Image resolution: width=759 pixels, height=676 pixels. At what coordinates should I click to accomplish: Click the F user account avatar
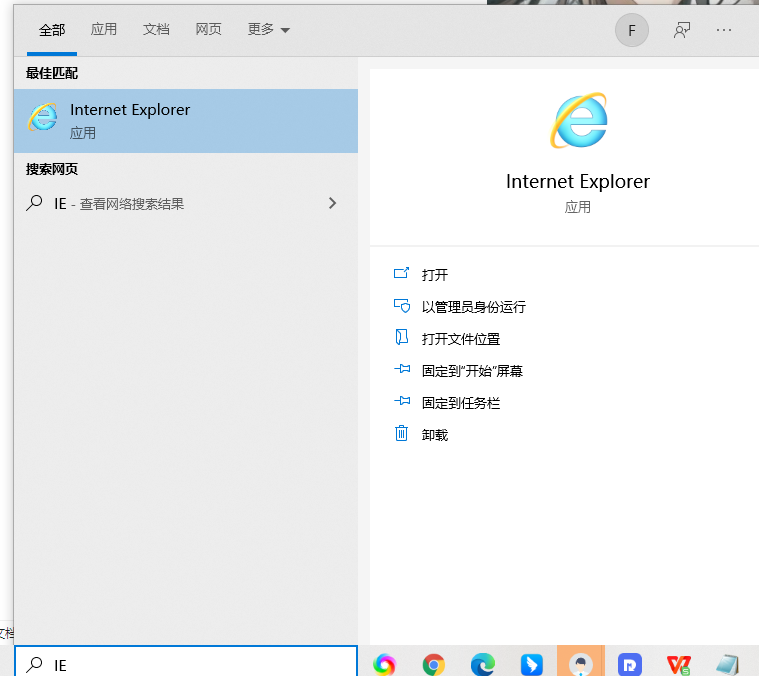tap(631, 30)
